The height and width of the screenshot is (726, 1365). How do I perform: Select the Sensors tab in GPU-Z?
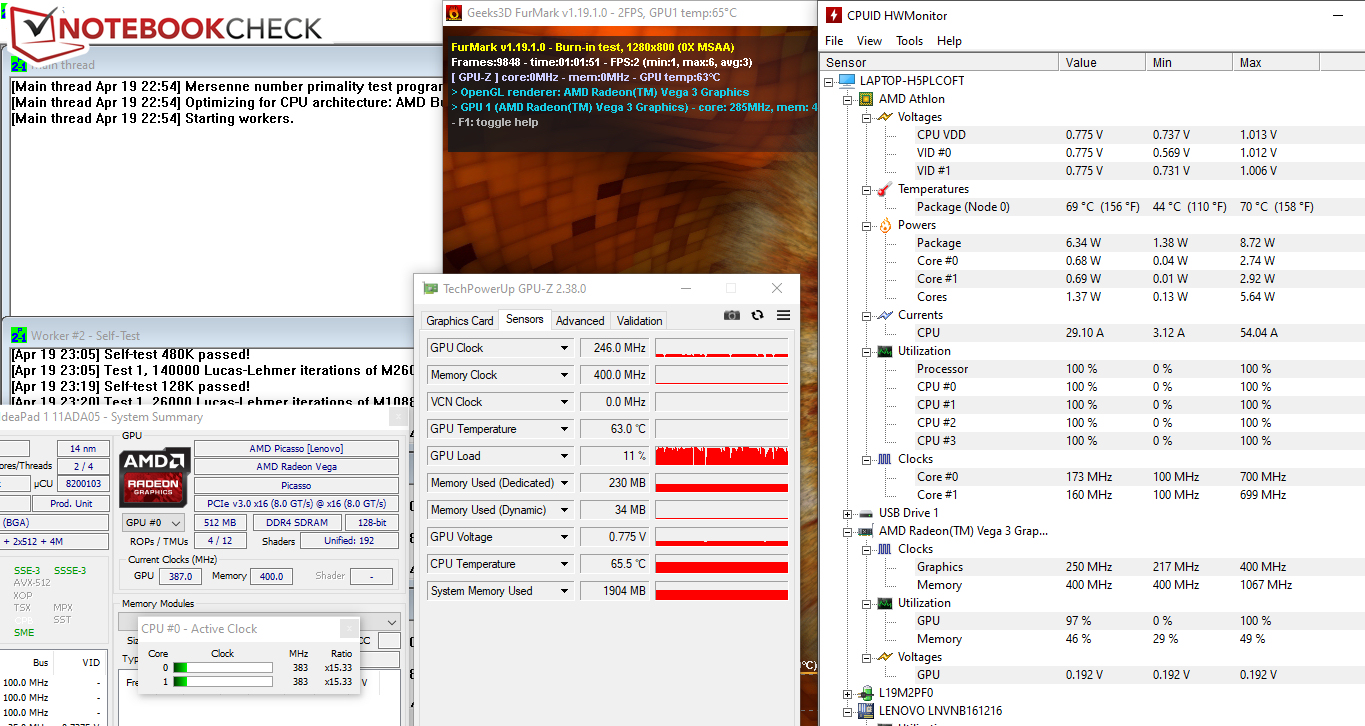(x=525, y=320)
